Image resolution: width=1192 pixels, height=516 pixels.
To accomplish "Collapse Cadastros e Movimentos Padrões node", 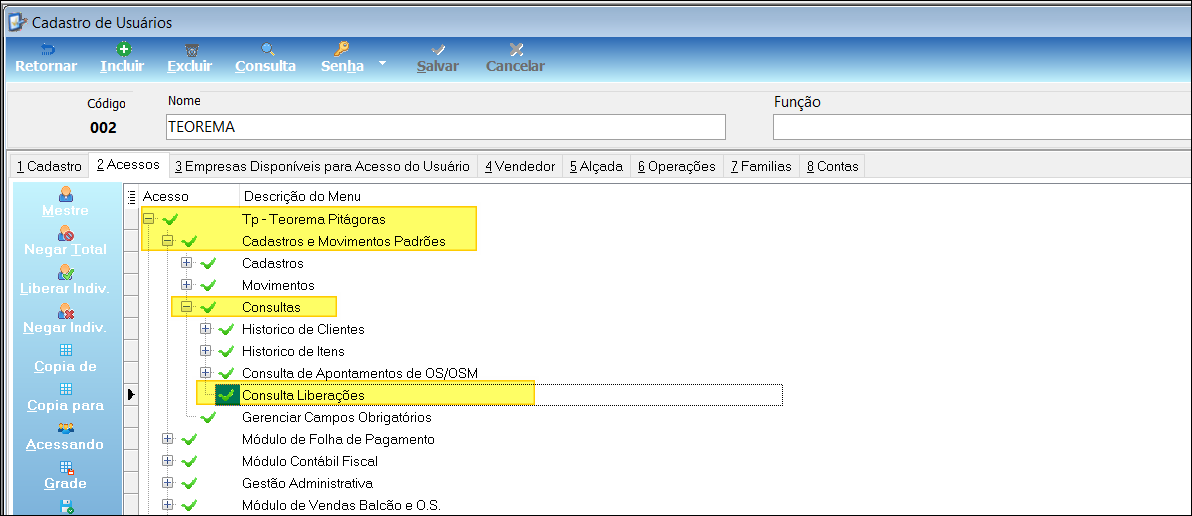I will coord(168,241).
